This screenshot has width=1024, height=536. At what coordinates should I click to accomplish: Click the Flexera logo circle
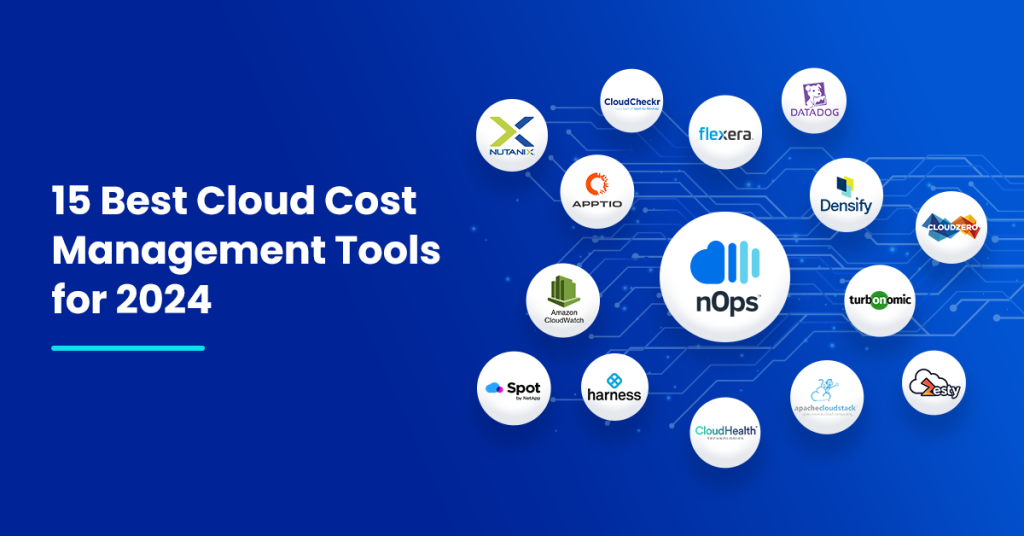(x=725, y=133)
